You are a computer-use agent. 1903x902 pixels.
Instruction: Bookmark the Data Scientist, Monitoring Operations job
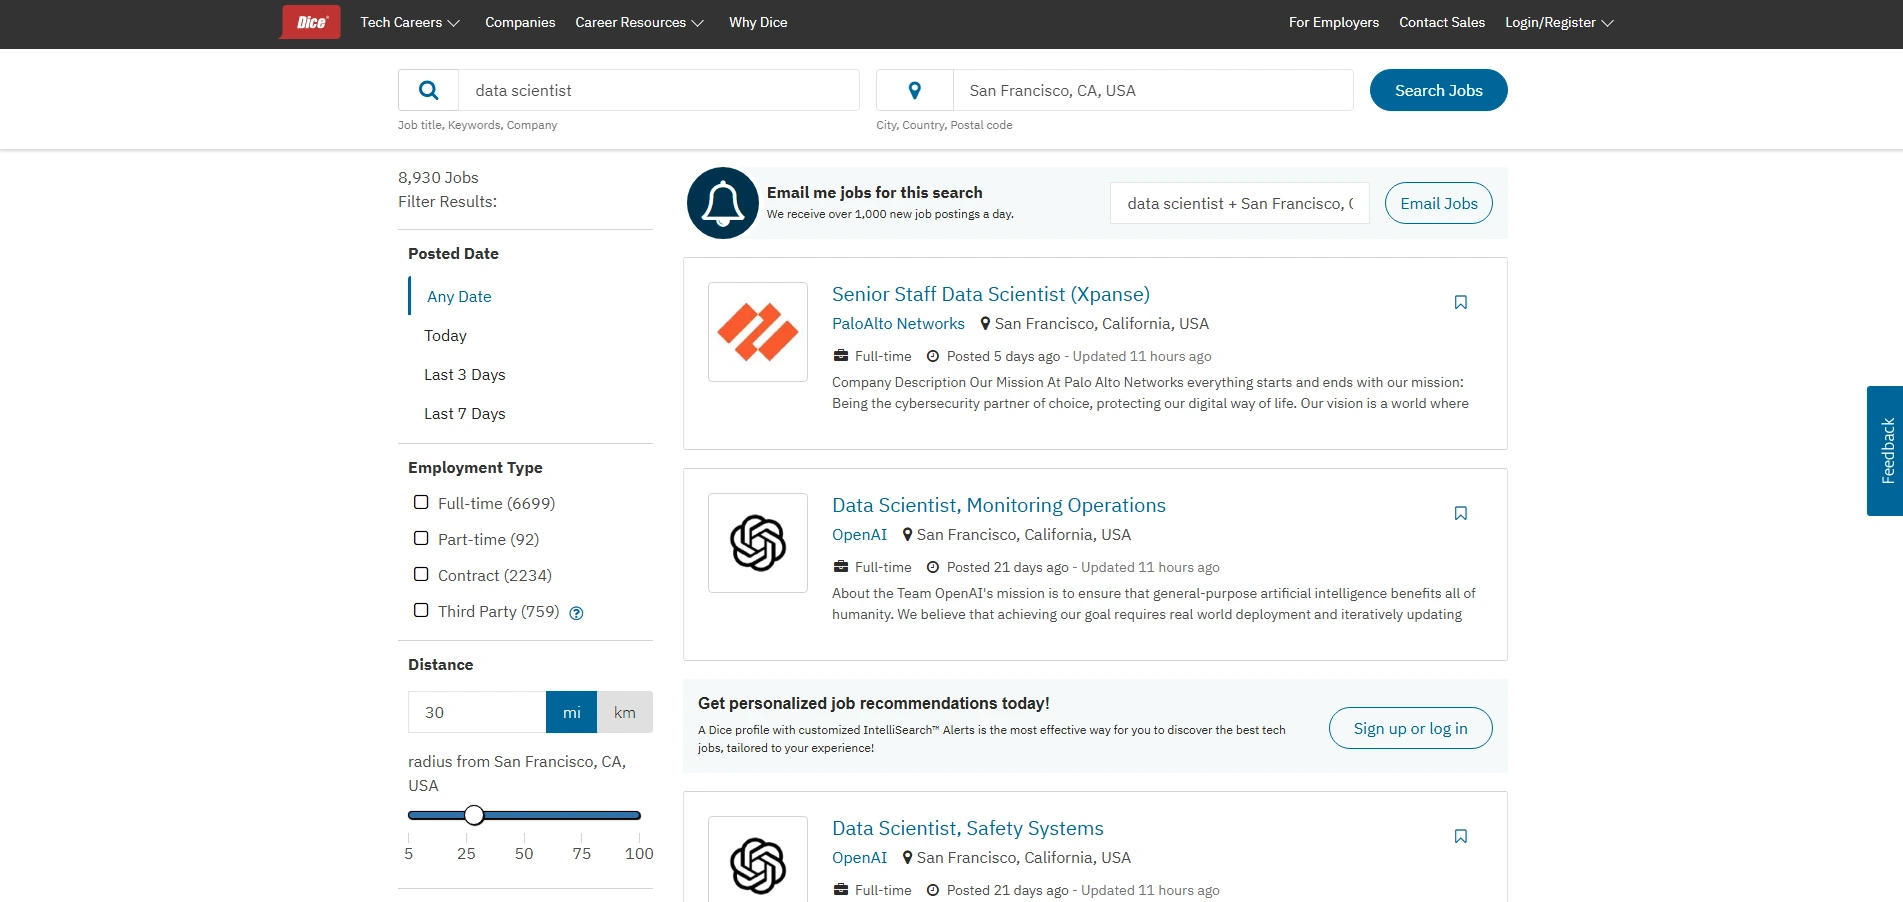pos(1460,513)
